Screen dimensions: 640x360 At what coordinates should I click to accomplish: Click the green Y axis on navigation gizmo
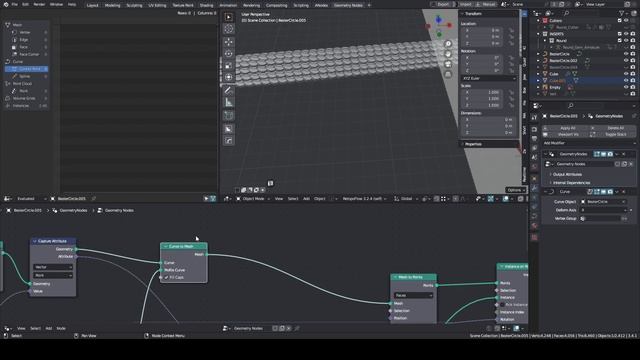pyautogui.click(x=439, y=34)
